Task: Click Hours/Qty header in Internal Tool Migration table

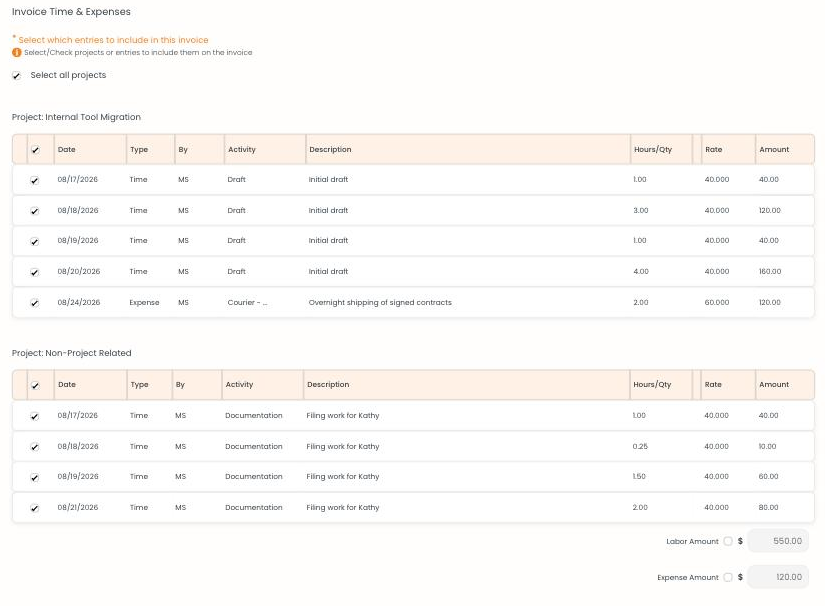Action: [652, 149]
